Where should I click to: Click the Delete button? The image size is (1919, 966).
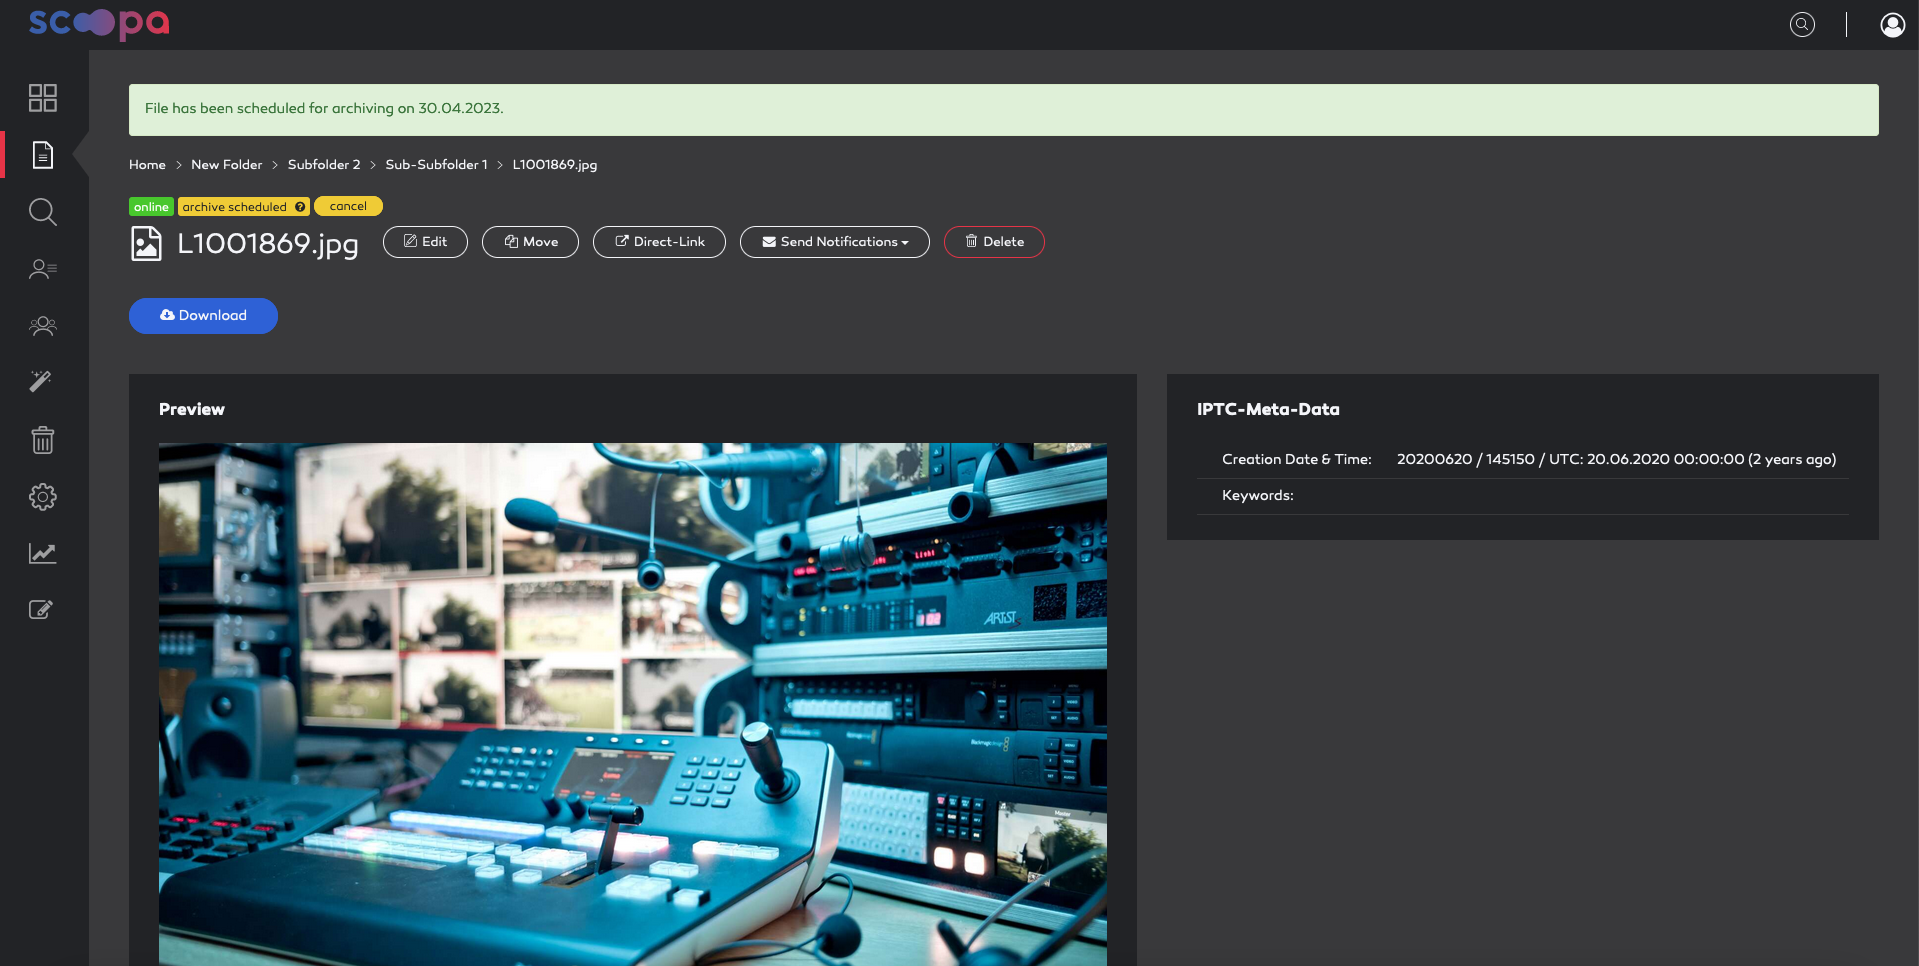(994, 242)
